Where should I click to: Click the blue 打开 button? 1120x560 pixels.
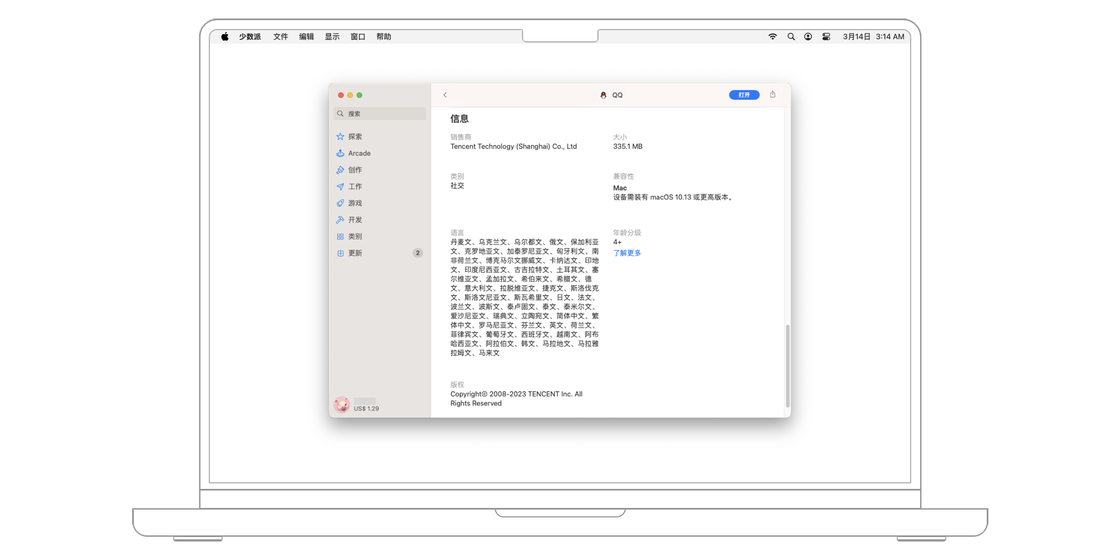[744, 95]
